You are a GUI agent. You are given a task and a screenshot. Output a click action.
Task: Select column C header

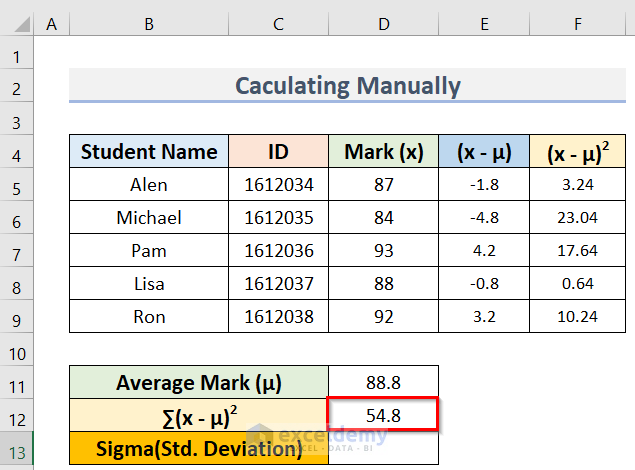pyautogui.click(x=279, y=24)
